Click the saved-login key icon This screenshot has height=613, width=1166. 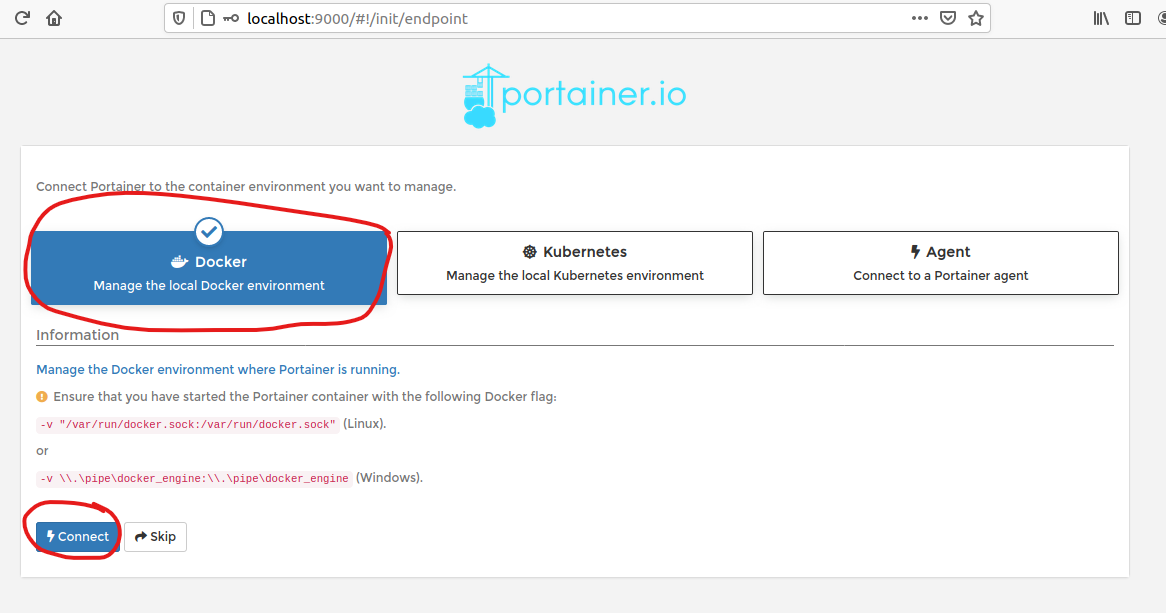[231, 19]
